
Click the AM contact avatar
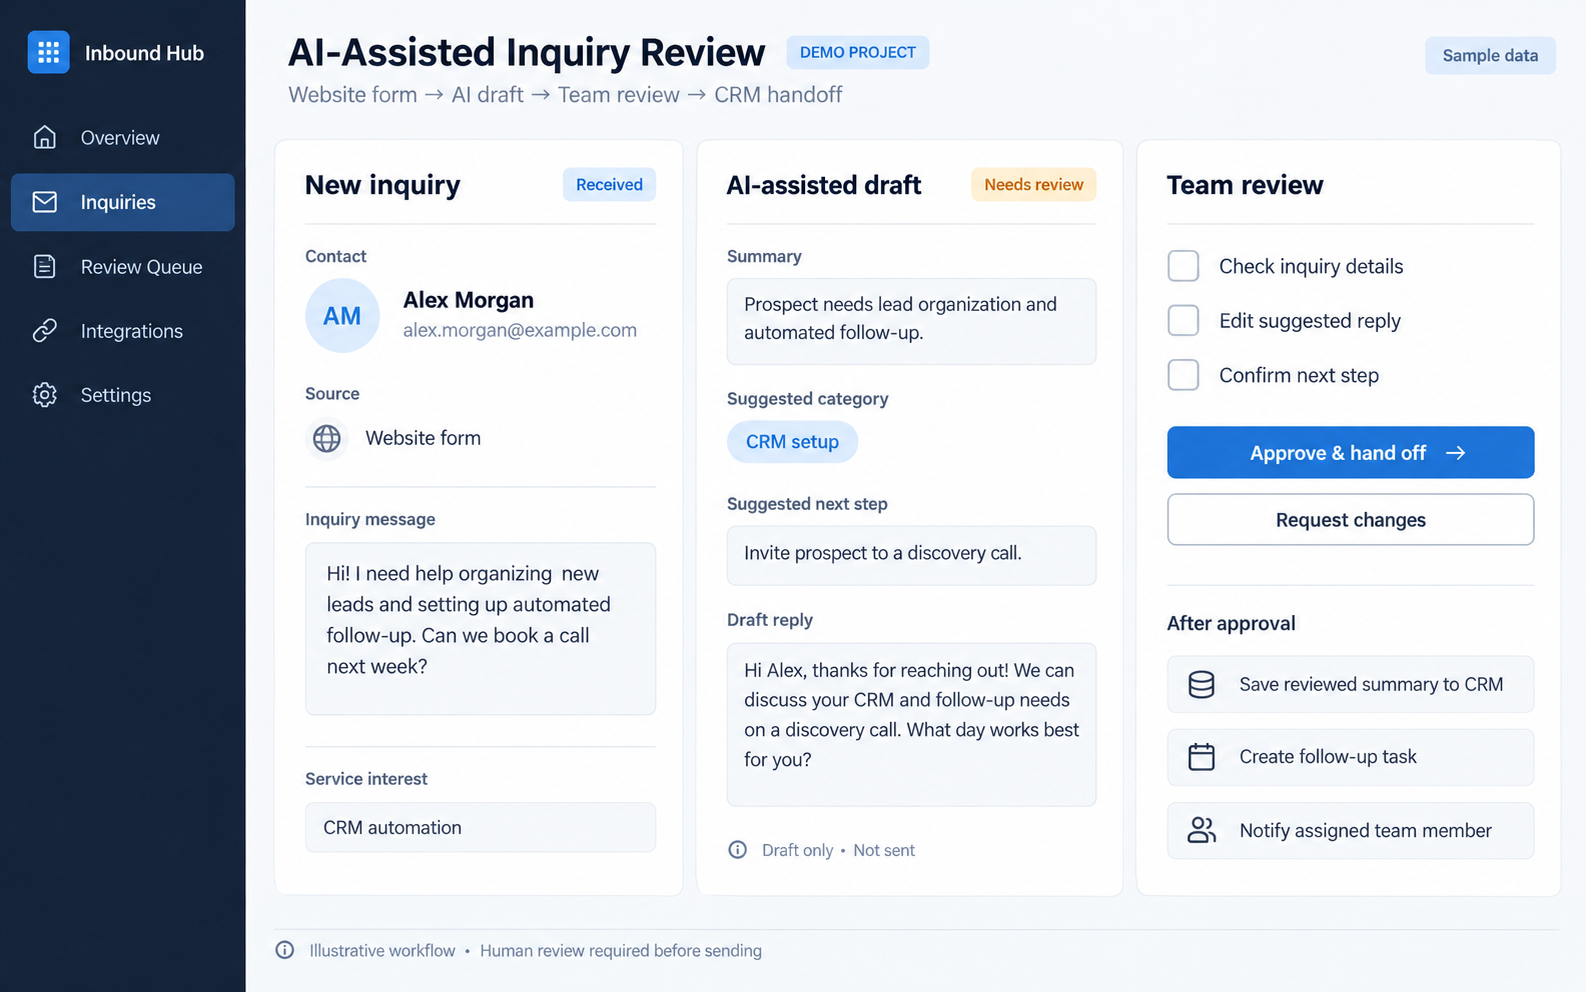[x=342, y=316]
